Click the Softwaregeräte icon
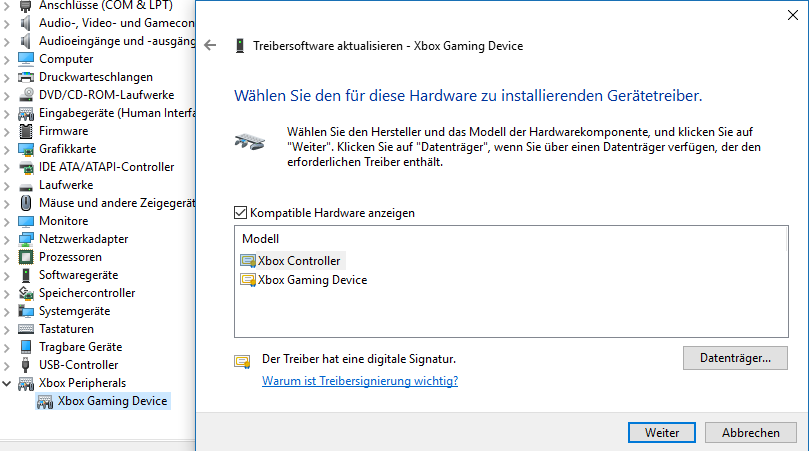This screenshot has width=809, height=451. point(25,276)
